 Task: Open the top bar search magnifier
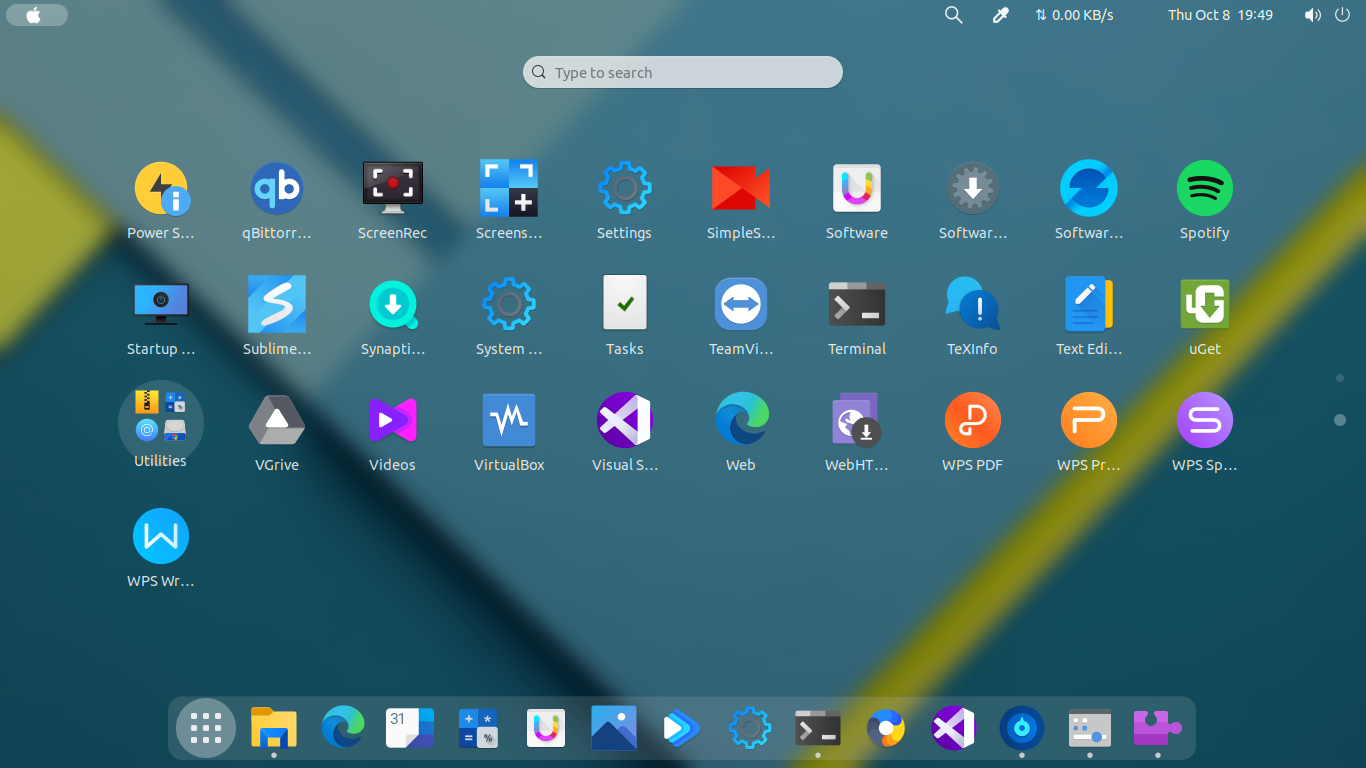point(954,15)
